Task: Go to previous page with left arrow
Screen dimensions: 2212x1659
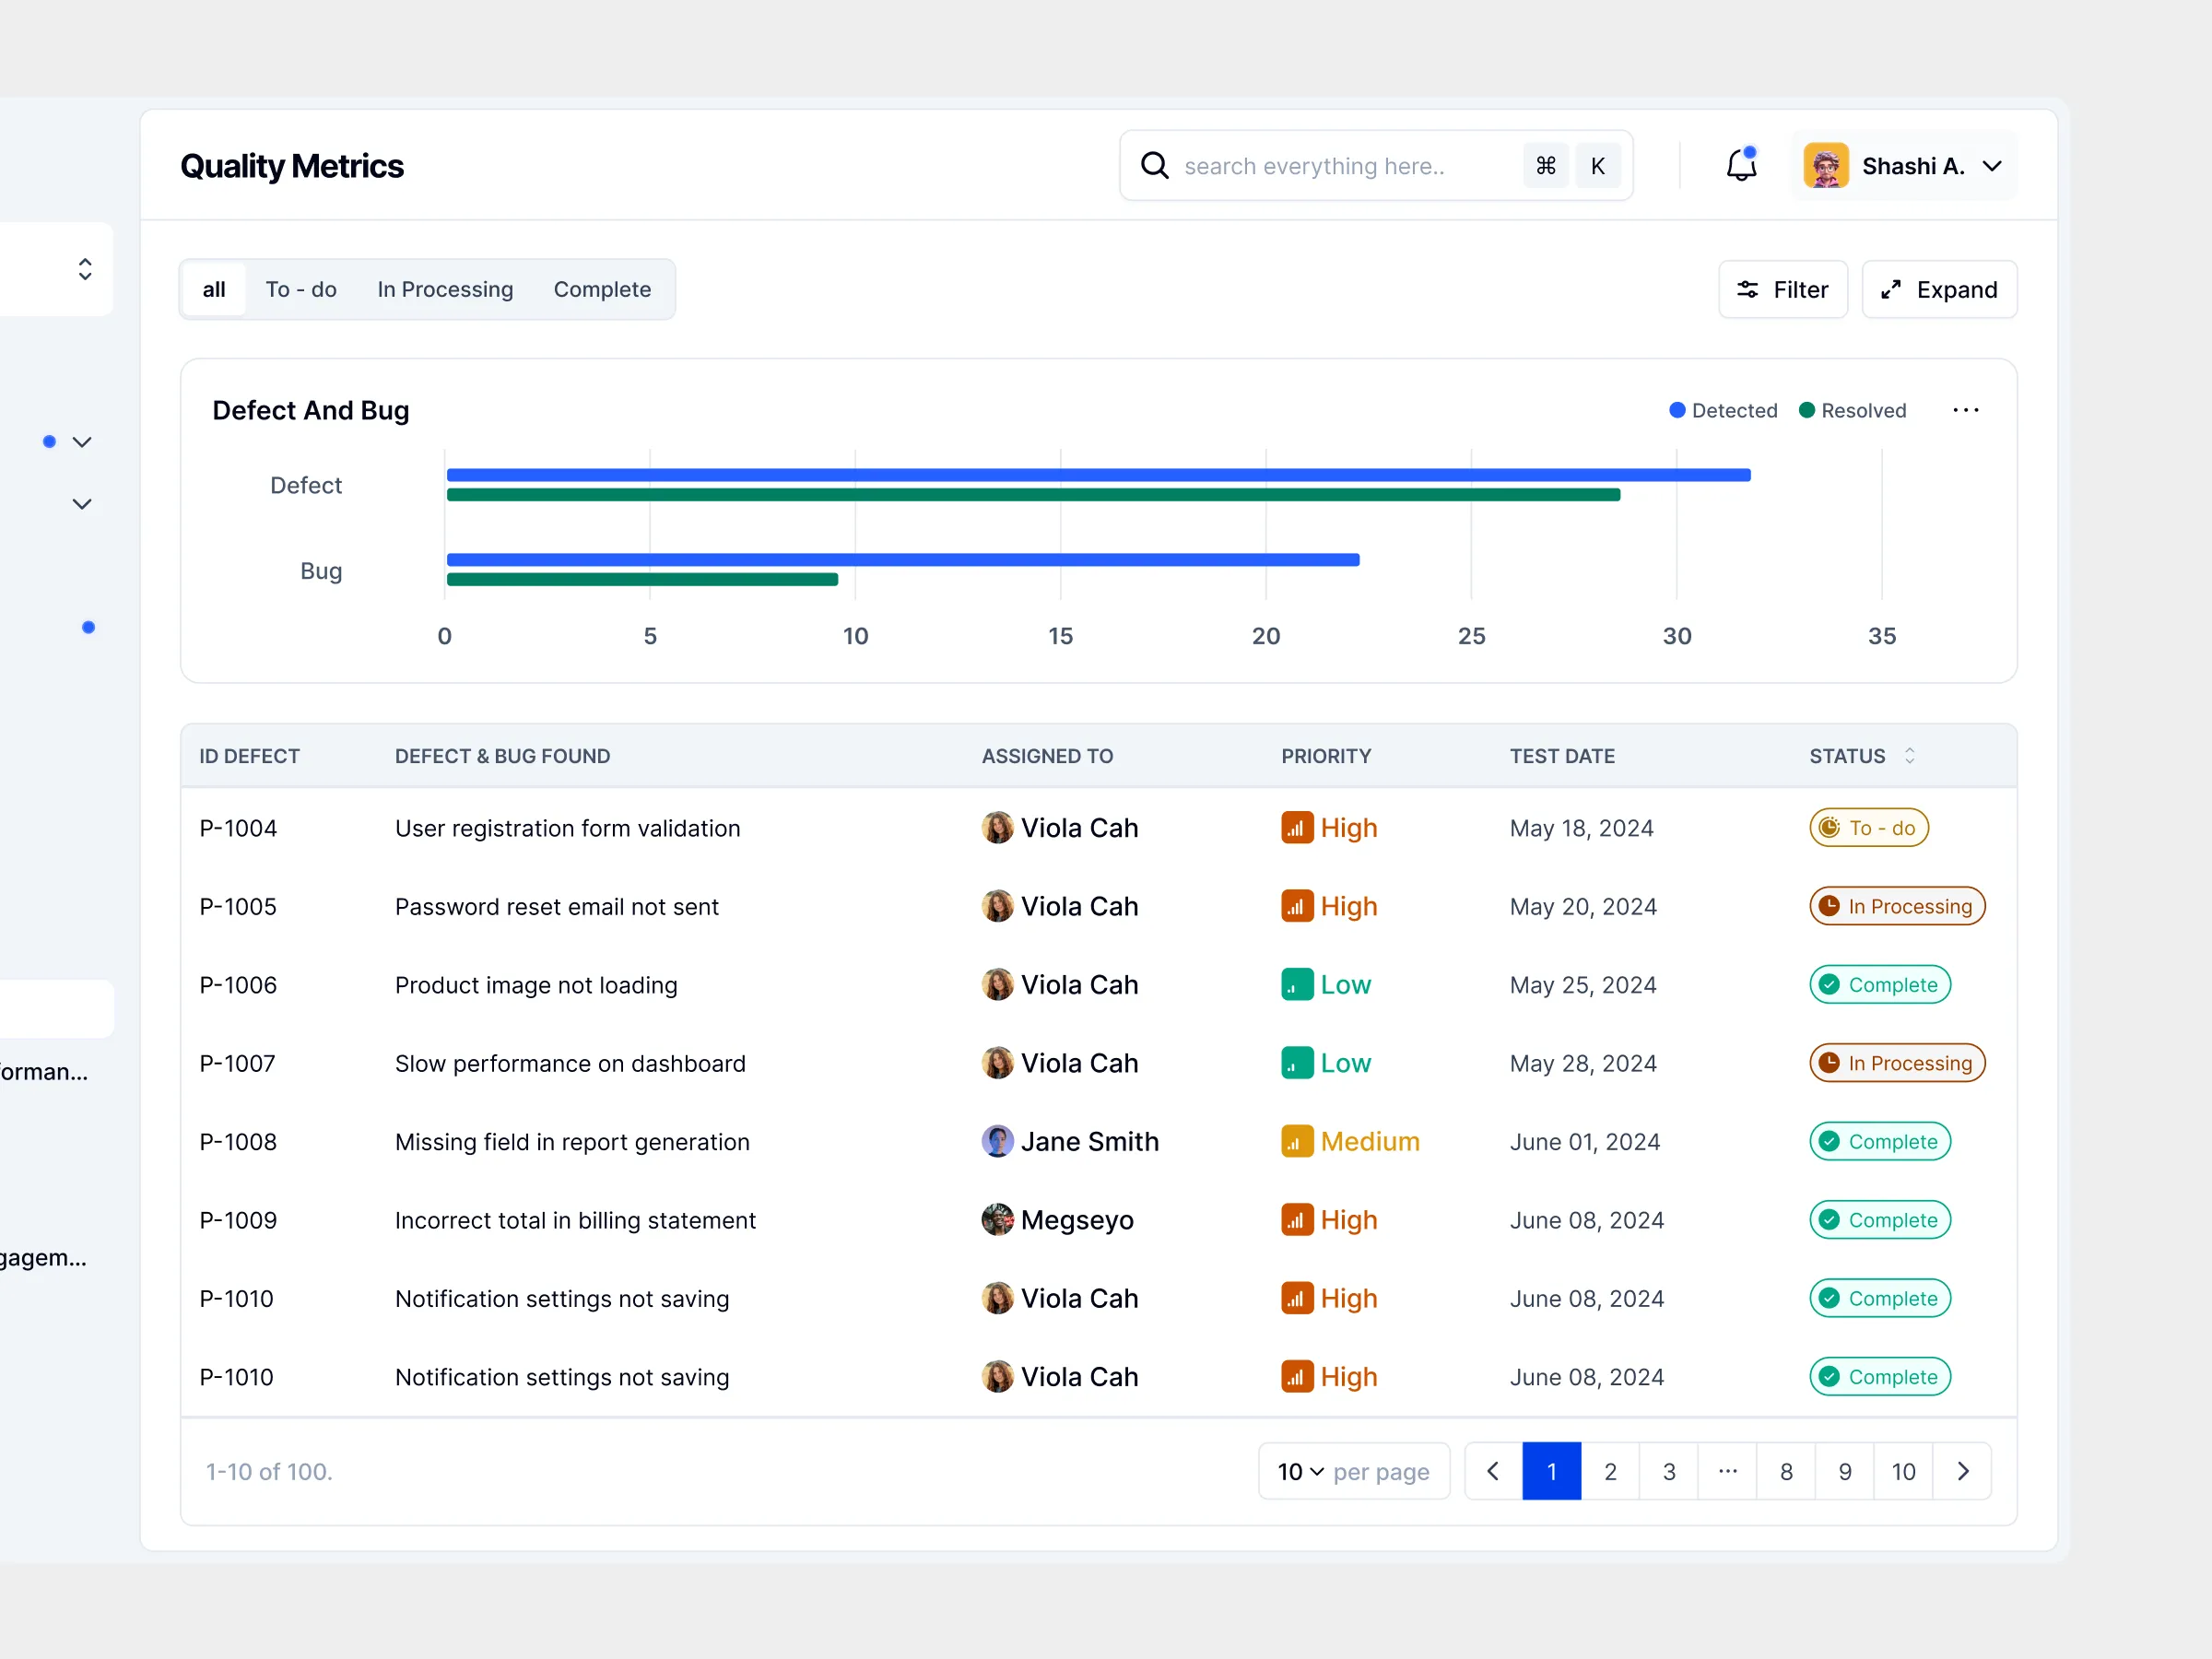Action: click(1493, 1471)
